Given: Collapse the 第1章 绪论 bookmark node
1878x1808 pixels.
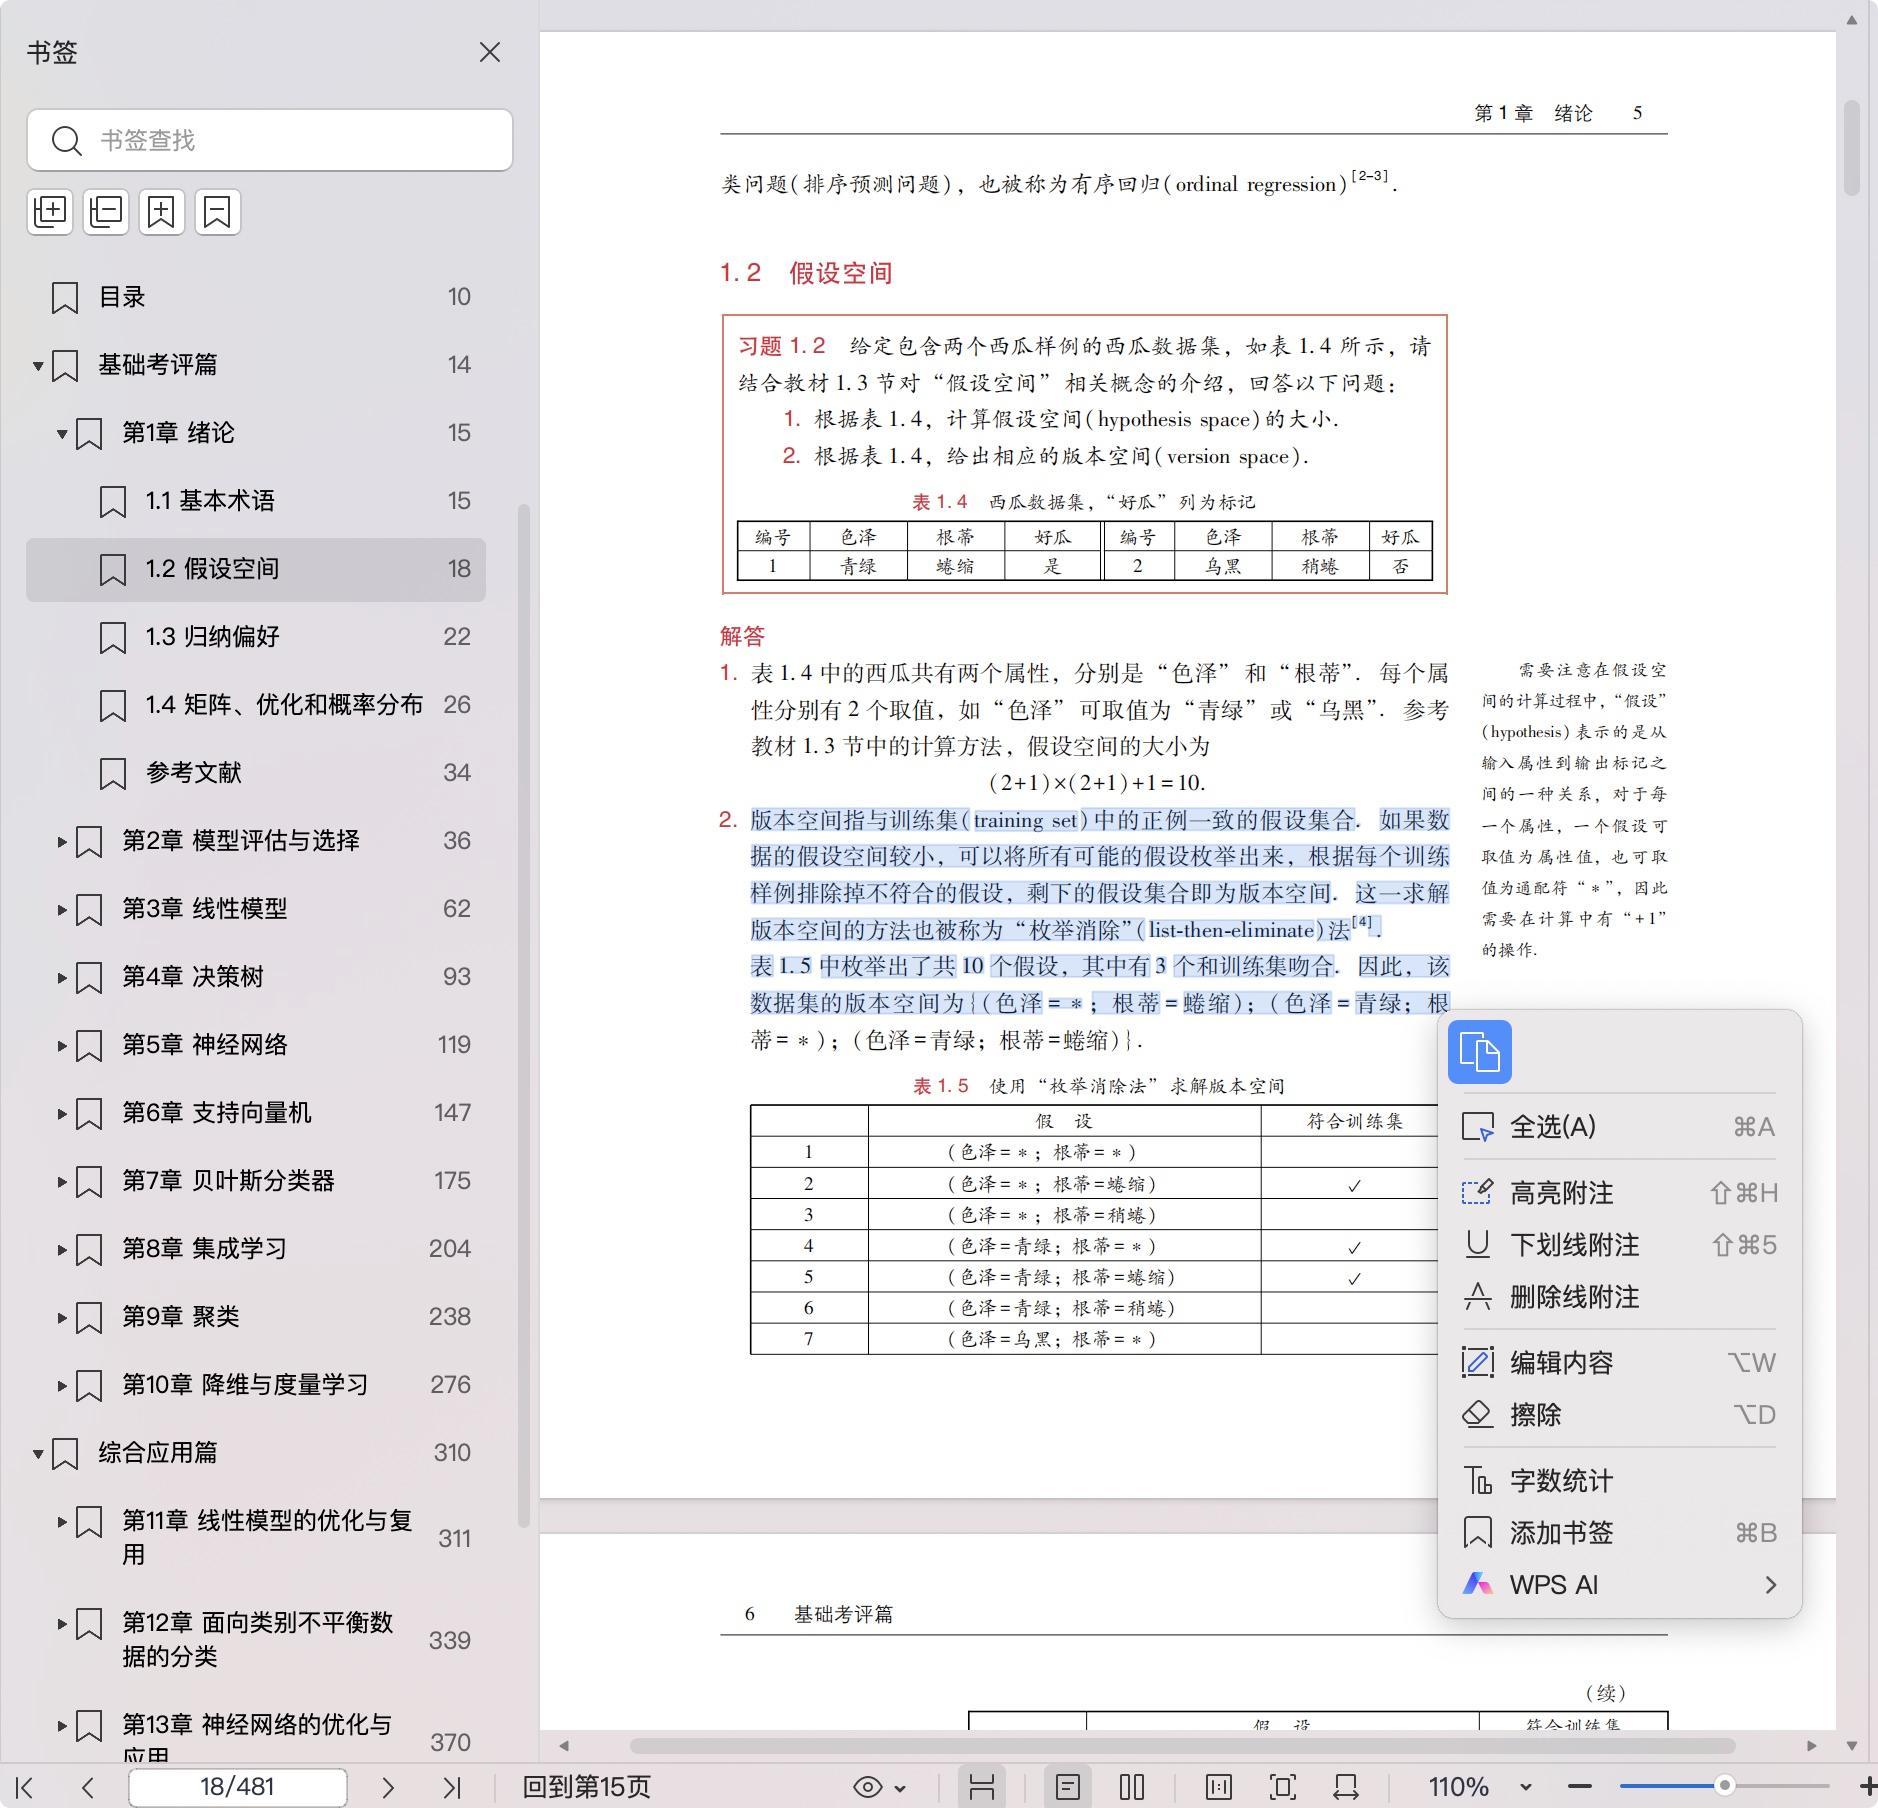Looking at the screenshot, I should (62, 433).
